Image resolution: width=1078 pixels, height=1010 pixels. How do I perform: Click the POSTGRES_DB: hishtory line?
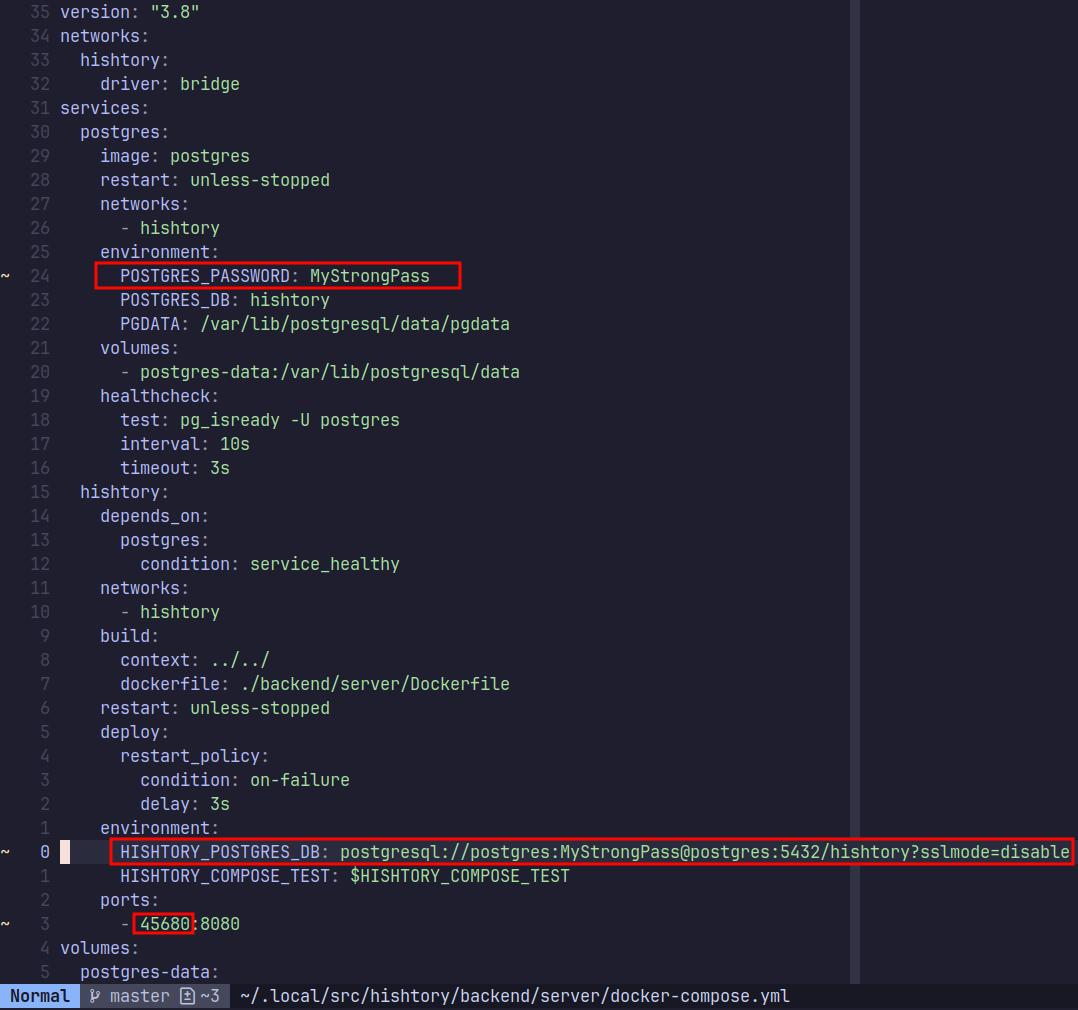pos(225,300)
